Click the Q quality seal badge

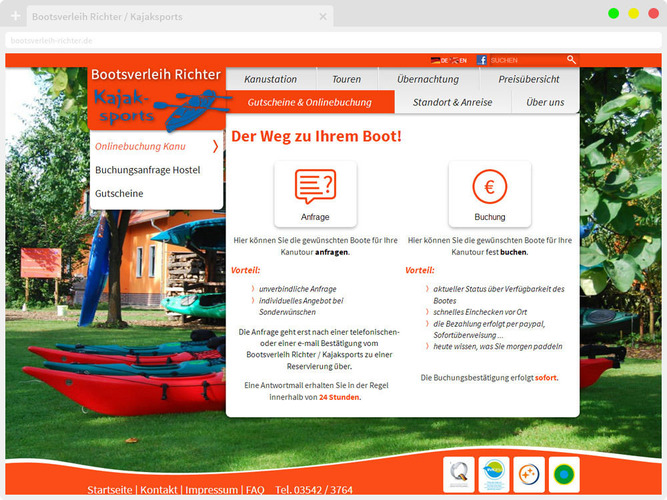tap(460, 474)
